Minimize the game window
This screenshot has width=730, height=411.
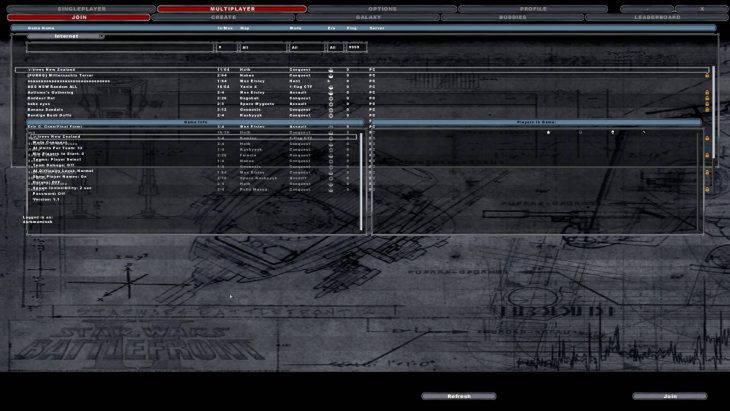(x=647, y=9)
